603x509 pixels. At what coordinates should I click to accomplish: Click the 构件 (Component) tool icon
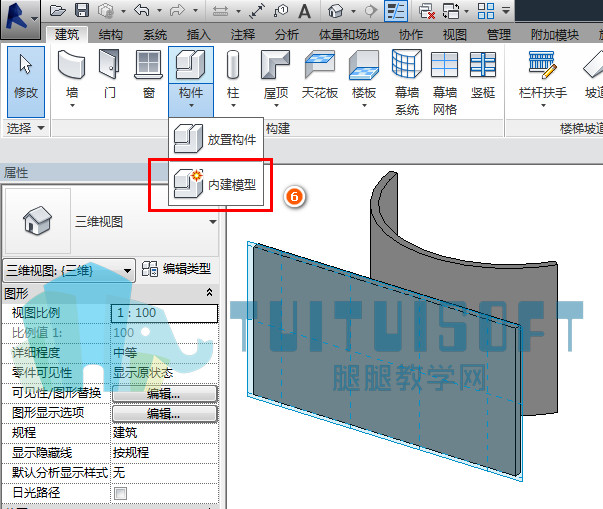point(191,65)
